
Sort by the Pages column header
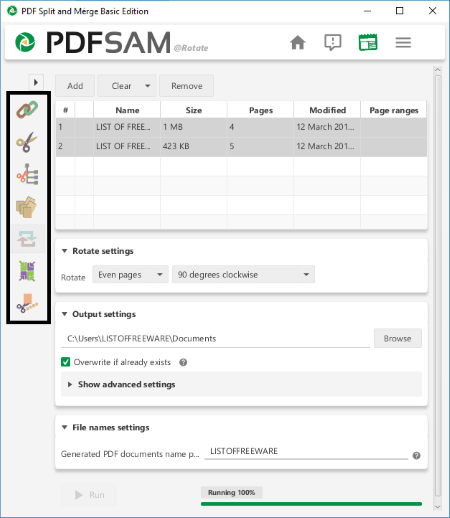(261, 110)
